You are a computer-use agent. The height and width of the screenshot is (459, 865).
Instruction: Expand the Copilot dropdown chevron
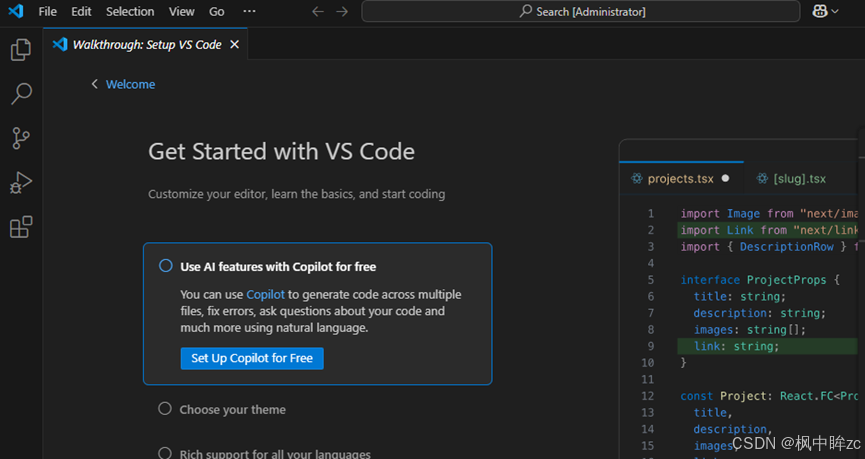point(835,11)
